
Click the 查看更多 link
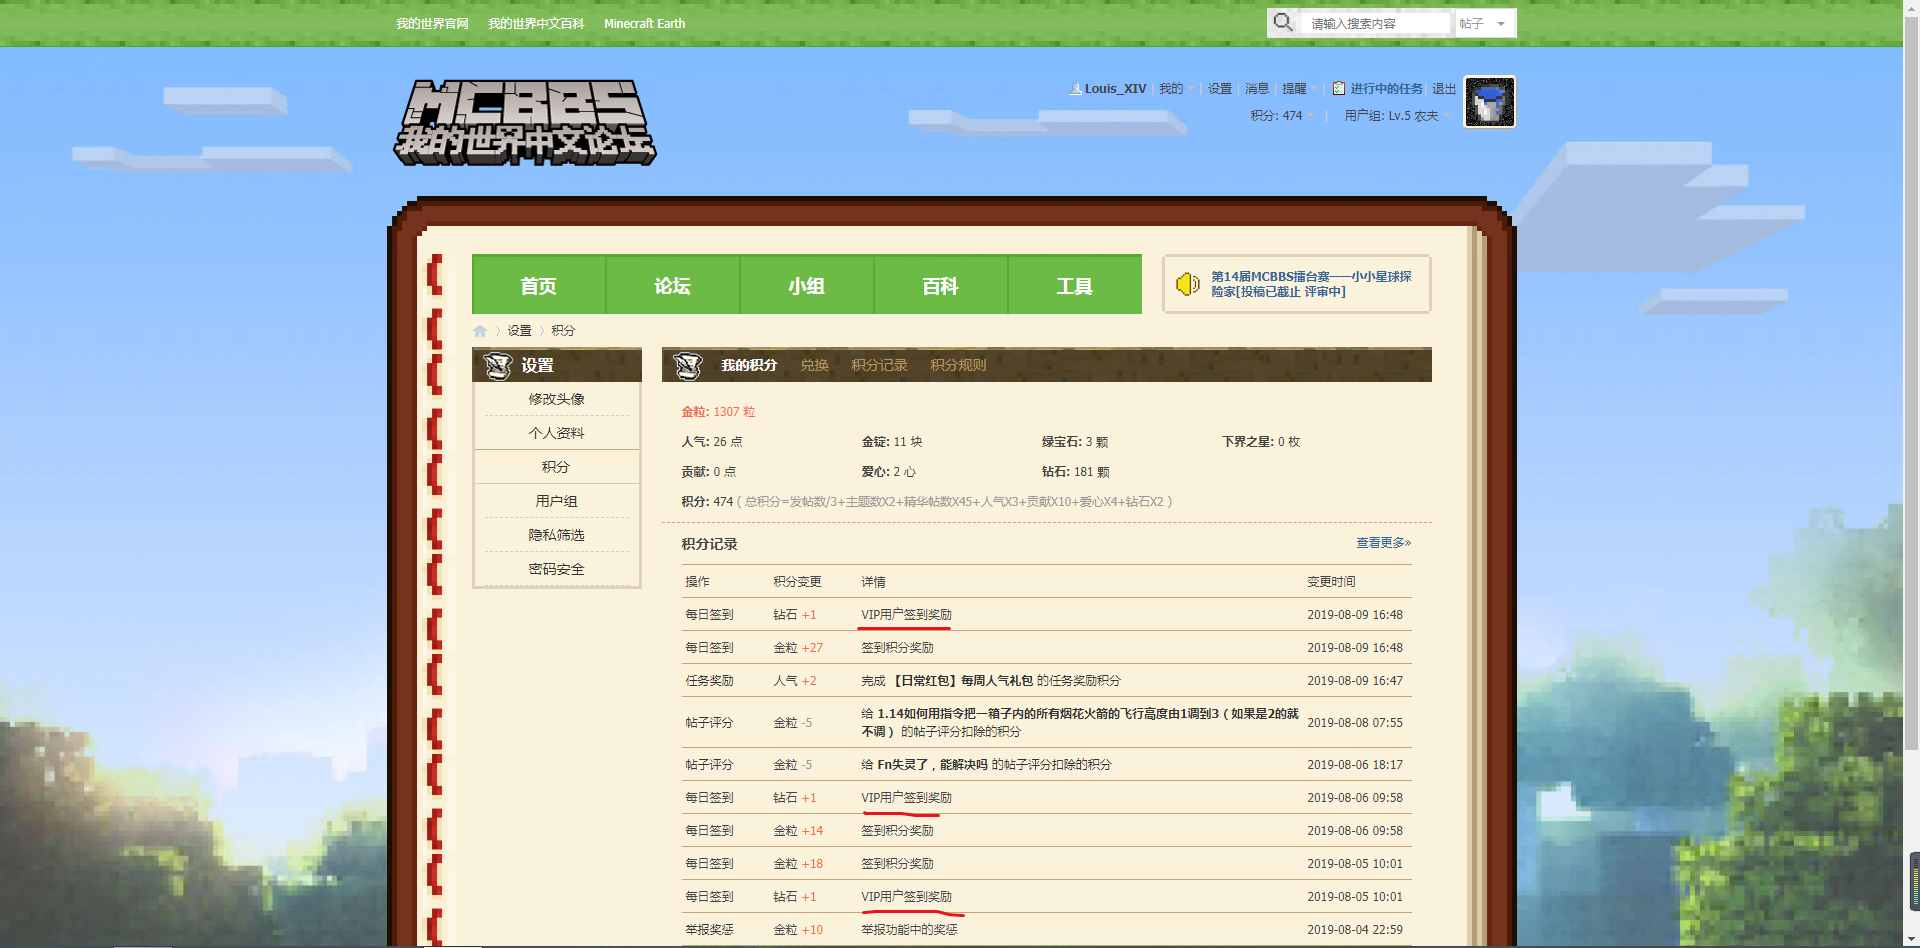[x=1383, y=543]
